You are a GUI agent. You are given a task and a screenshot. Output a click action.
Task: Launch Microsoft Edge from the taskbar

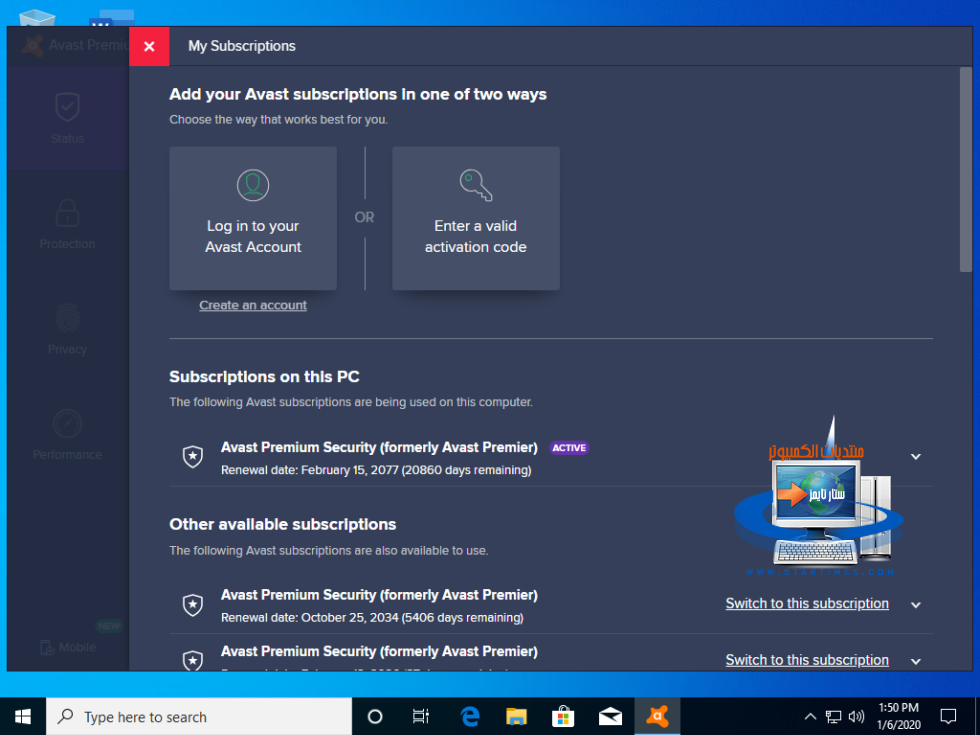pos(470,716)
